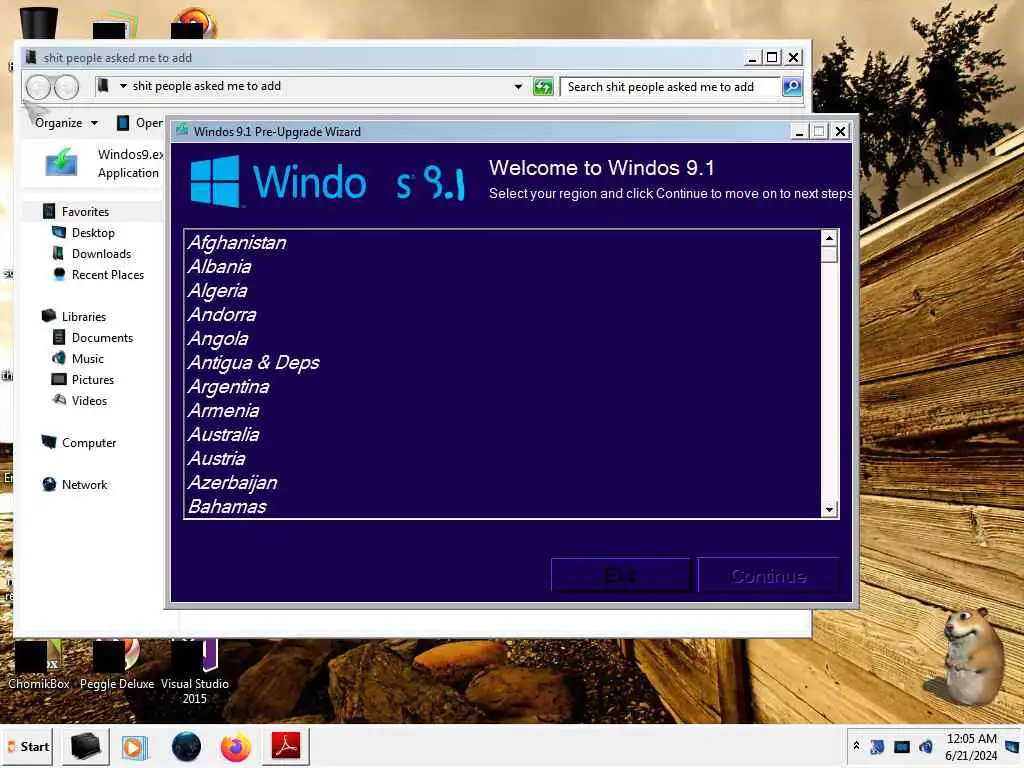Select Peggle Deluxe desktop shortcut
1024x768 pixels.
pyautogui.click(x=117, y=666)
